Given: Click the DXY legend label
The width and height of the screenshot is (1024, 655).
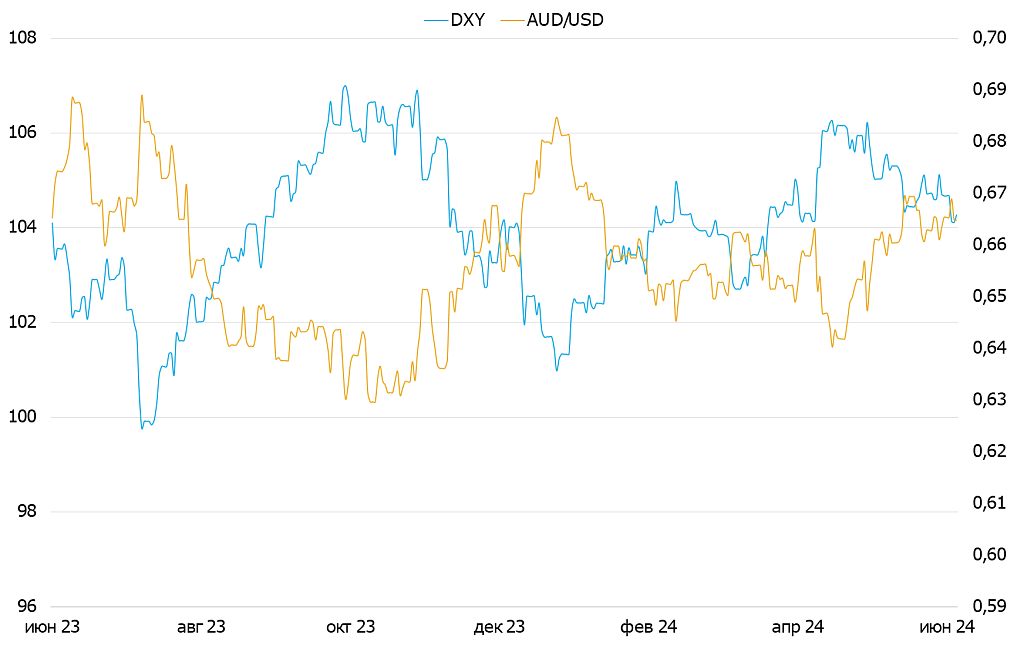Looking at the screenshot, I should coord(468,20).
